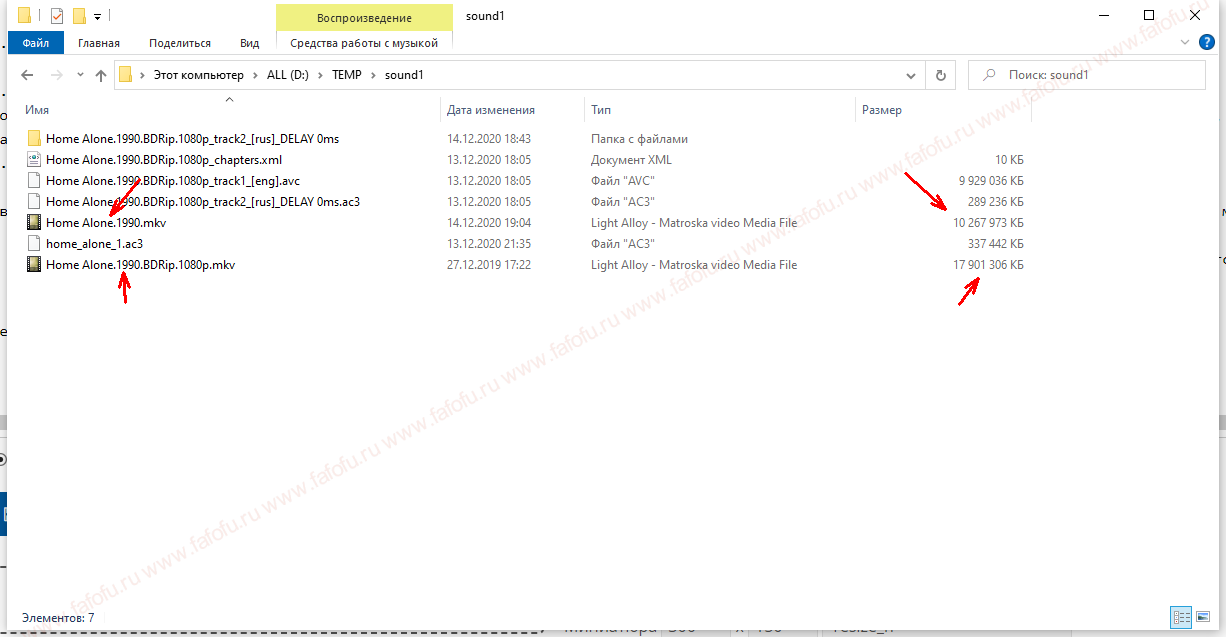1226x637 pixels.
Task: Click type Документ XML
Action: point(631,160)
